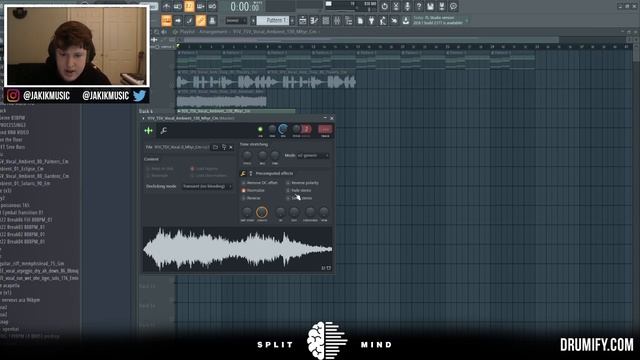Open the Declicking mode dropdown
This screenshot has height=360, width=640.
point(207,187)
